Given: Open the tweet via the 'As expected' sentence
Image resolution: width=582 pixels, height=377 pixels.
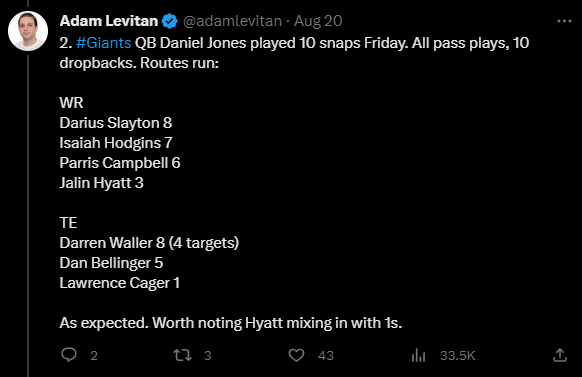Looking at the screenshot, I should click(230, 323).
